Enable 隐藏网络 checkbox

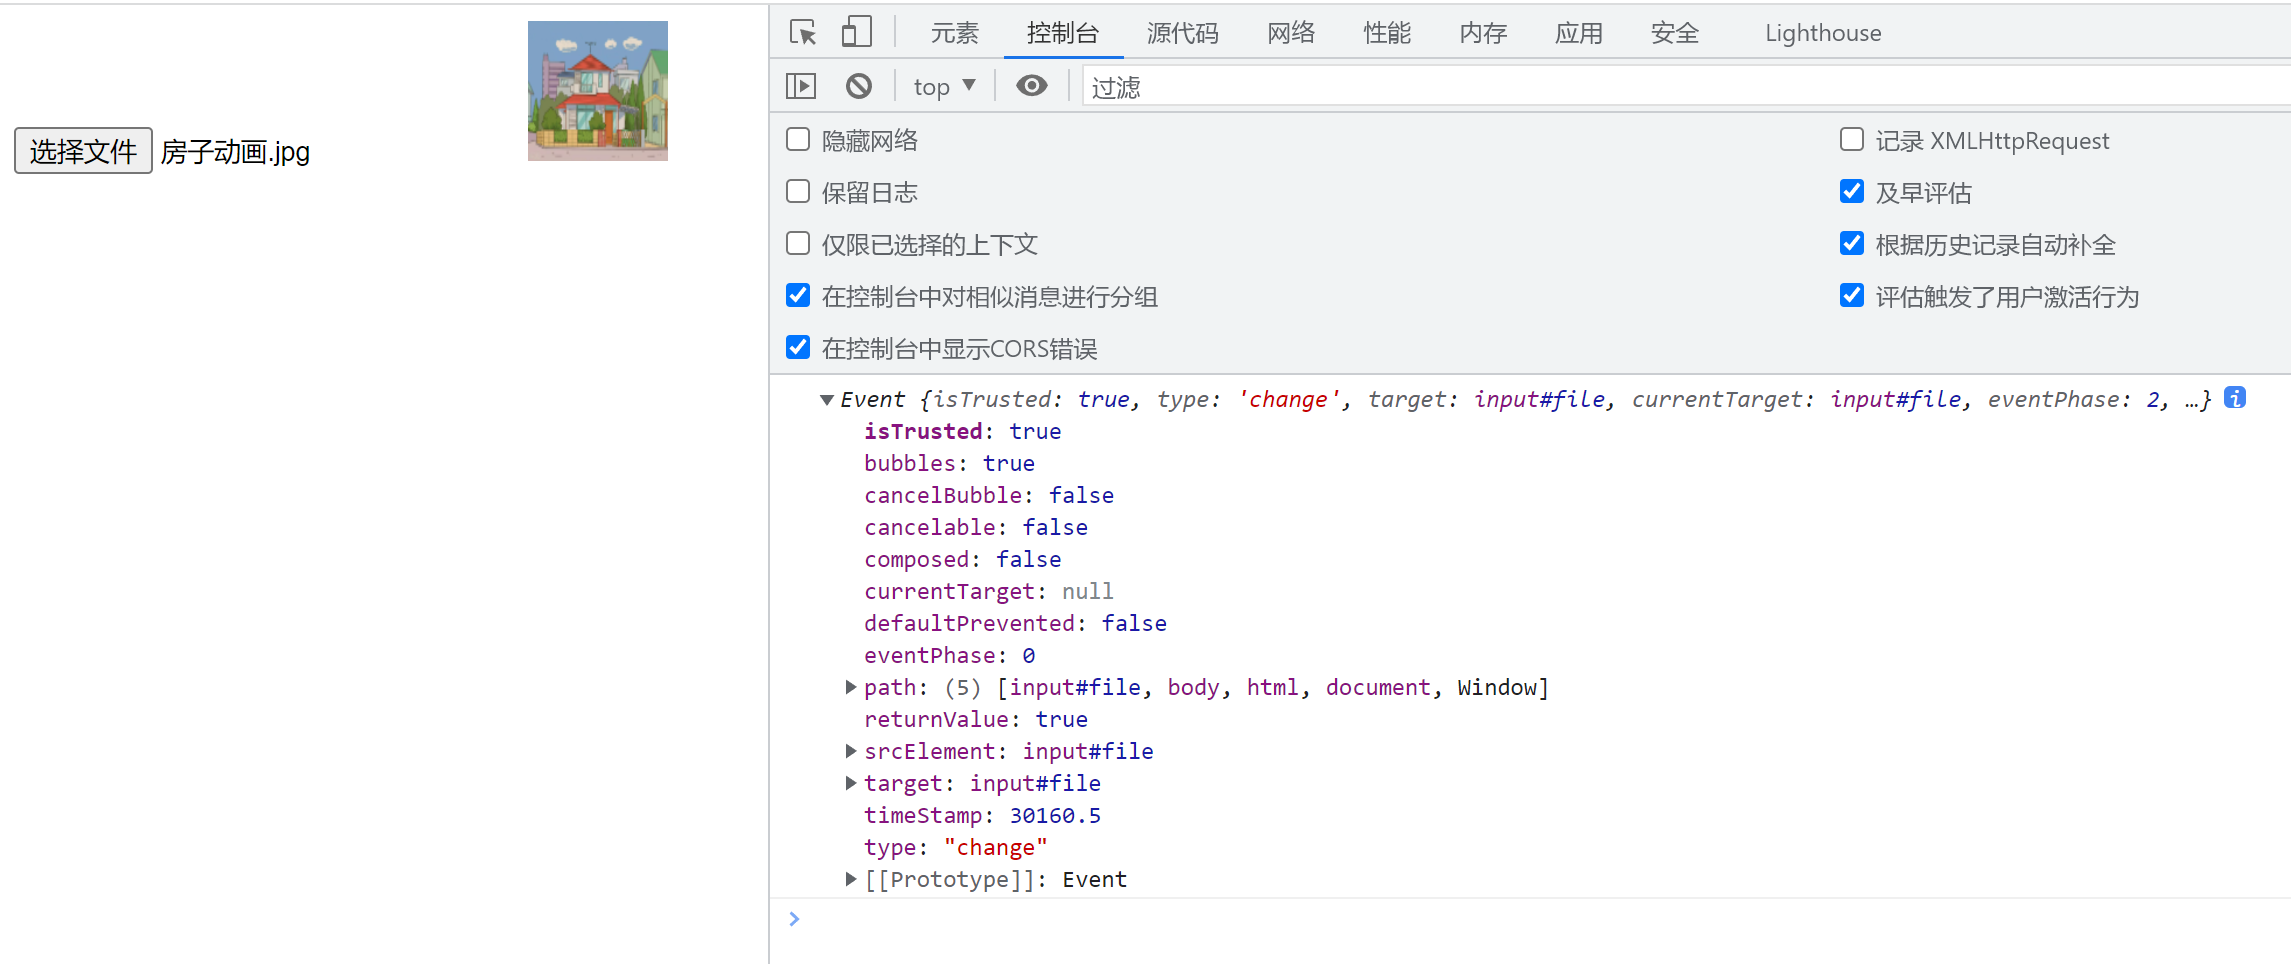pyautogui.click(x=798, y=140)
